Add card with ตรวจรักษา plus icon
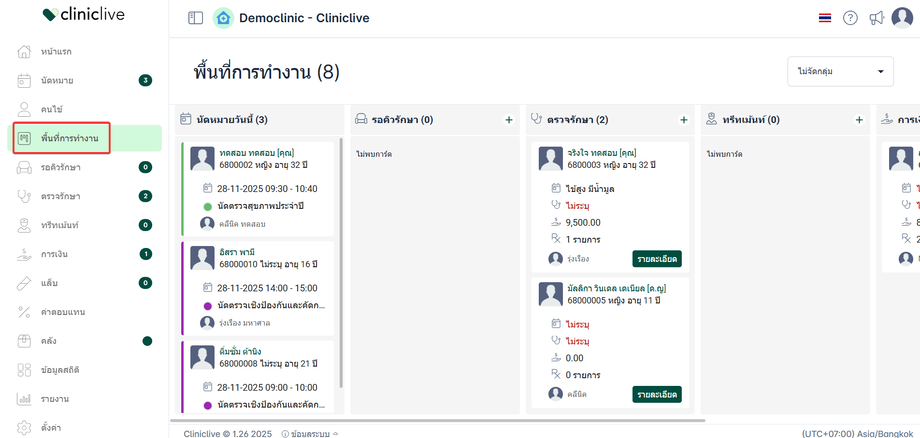 pyautogui.click(x=684, y=120)
